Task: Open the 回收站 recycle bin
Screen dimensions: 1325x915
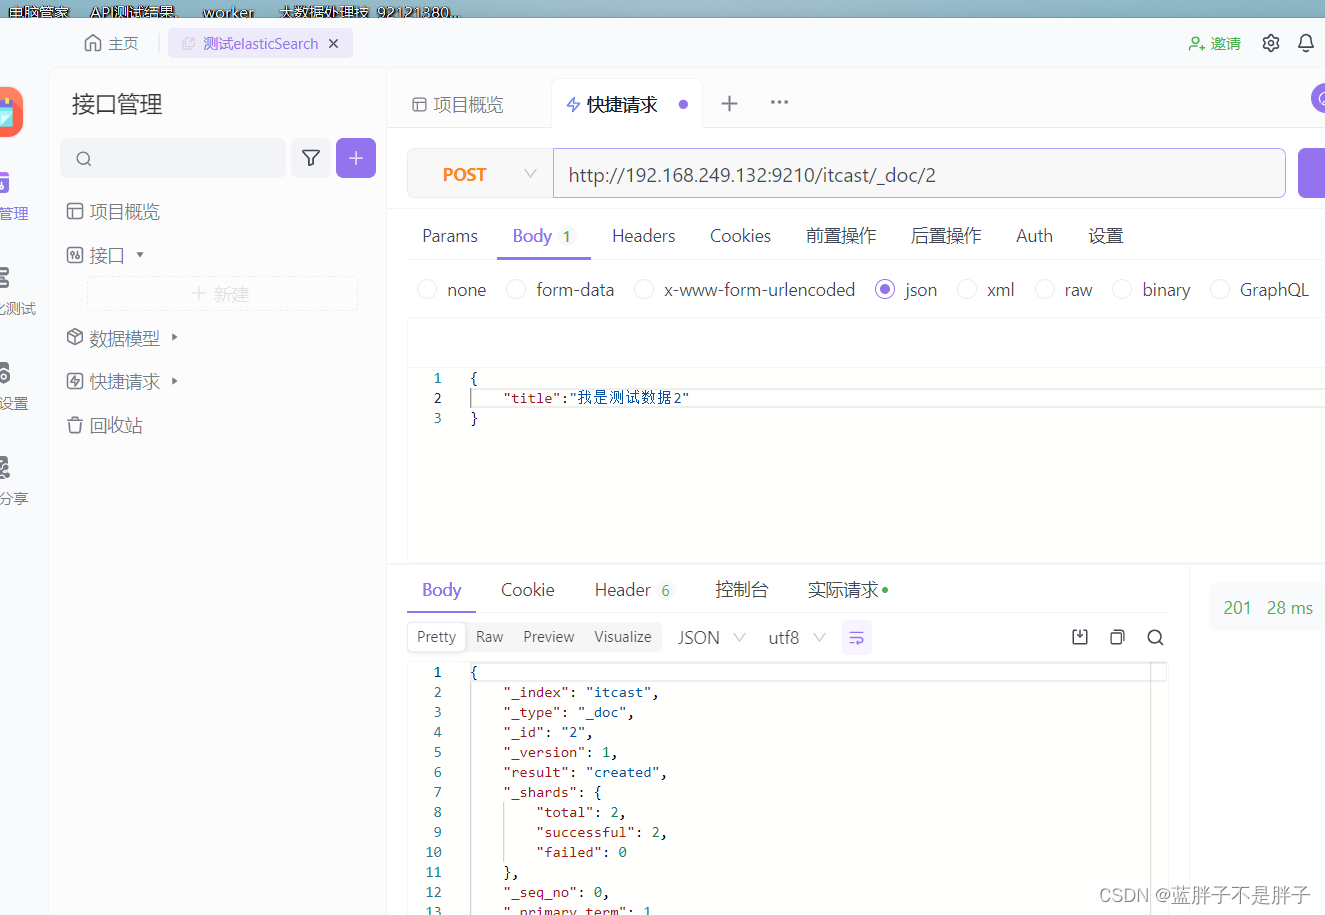Action: pyautogui.click(x=105, y=425)
